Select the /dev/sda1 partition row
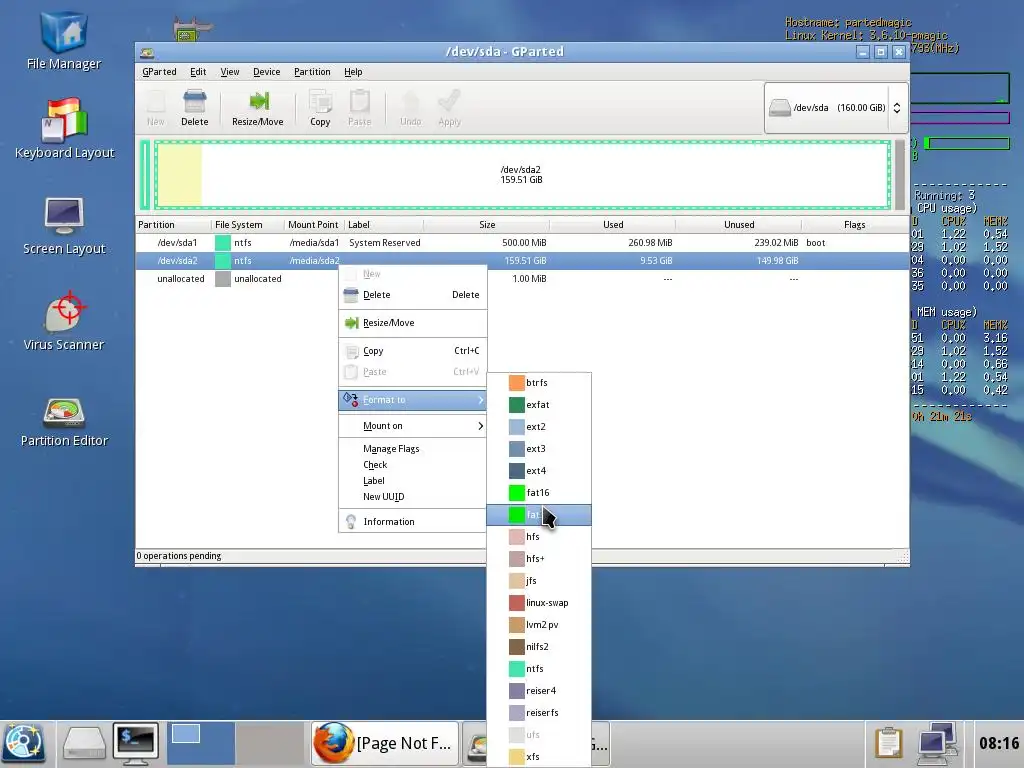 tap(522, 242)
